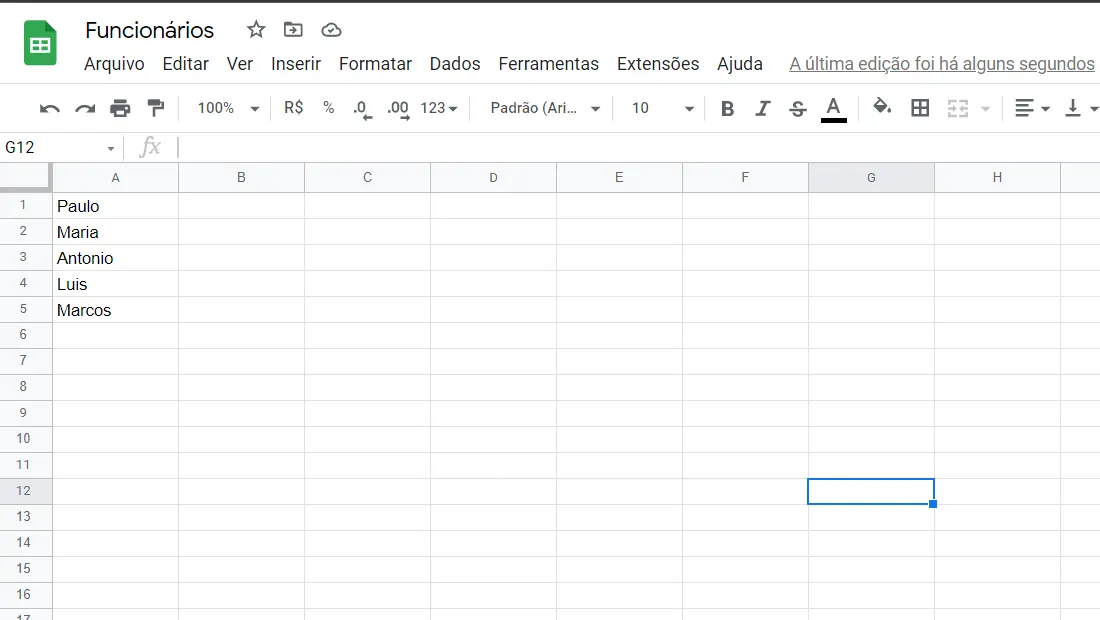This screenshot has width=1100, height=620.
Task: Select column D header
Action: 493,177
